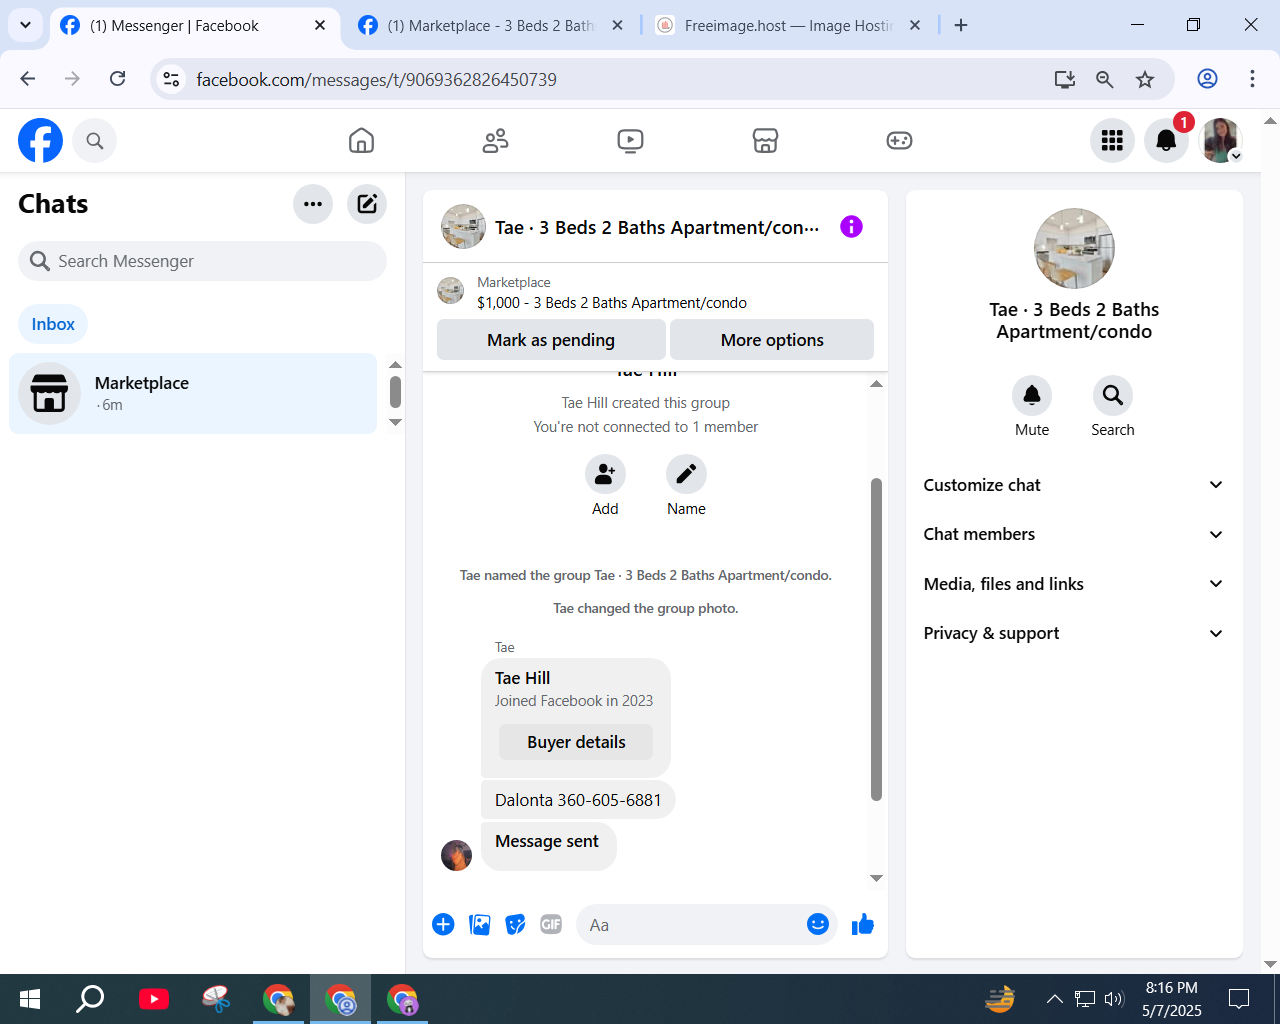This screenshot has width=1280, height=1024.
Task: Attach a photo with the image icon
Action: (480, 925)
